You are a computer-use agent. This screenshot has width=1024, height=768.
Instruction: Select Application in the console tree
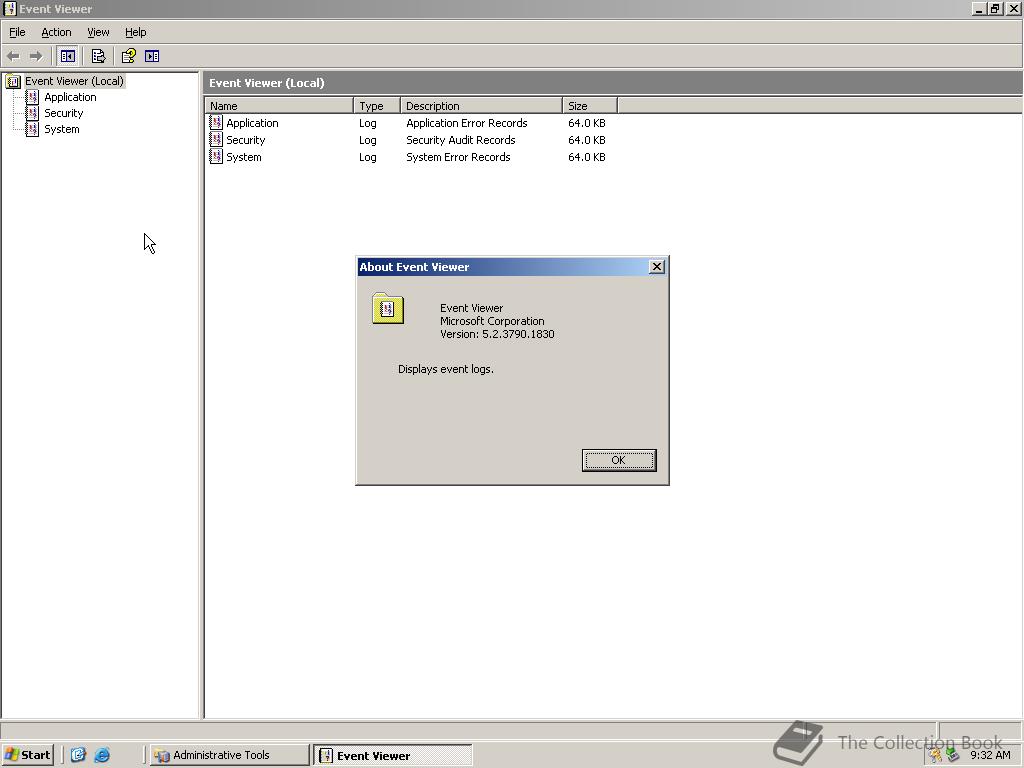[69, 97]
